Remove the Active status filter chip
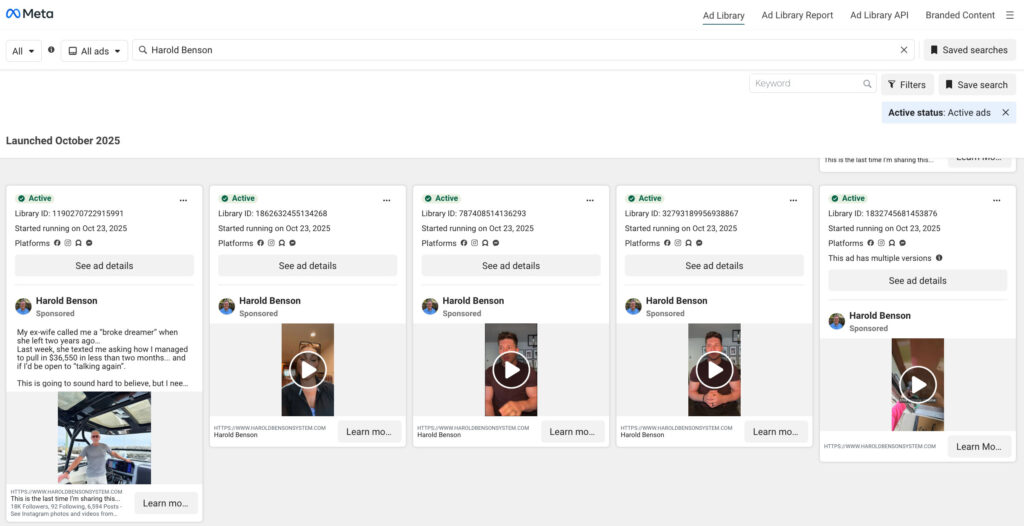The height and width of the screenshot is (526, 1024). point(1006,112)
